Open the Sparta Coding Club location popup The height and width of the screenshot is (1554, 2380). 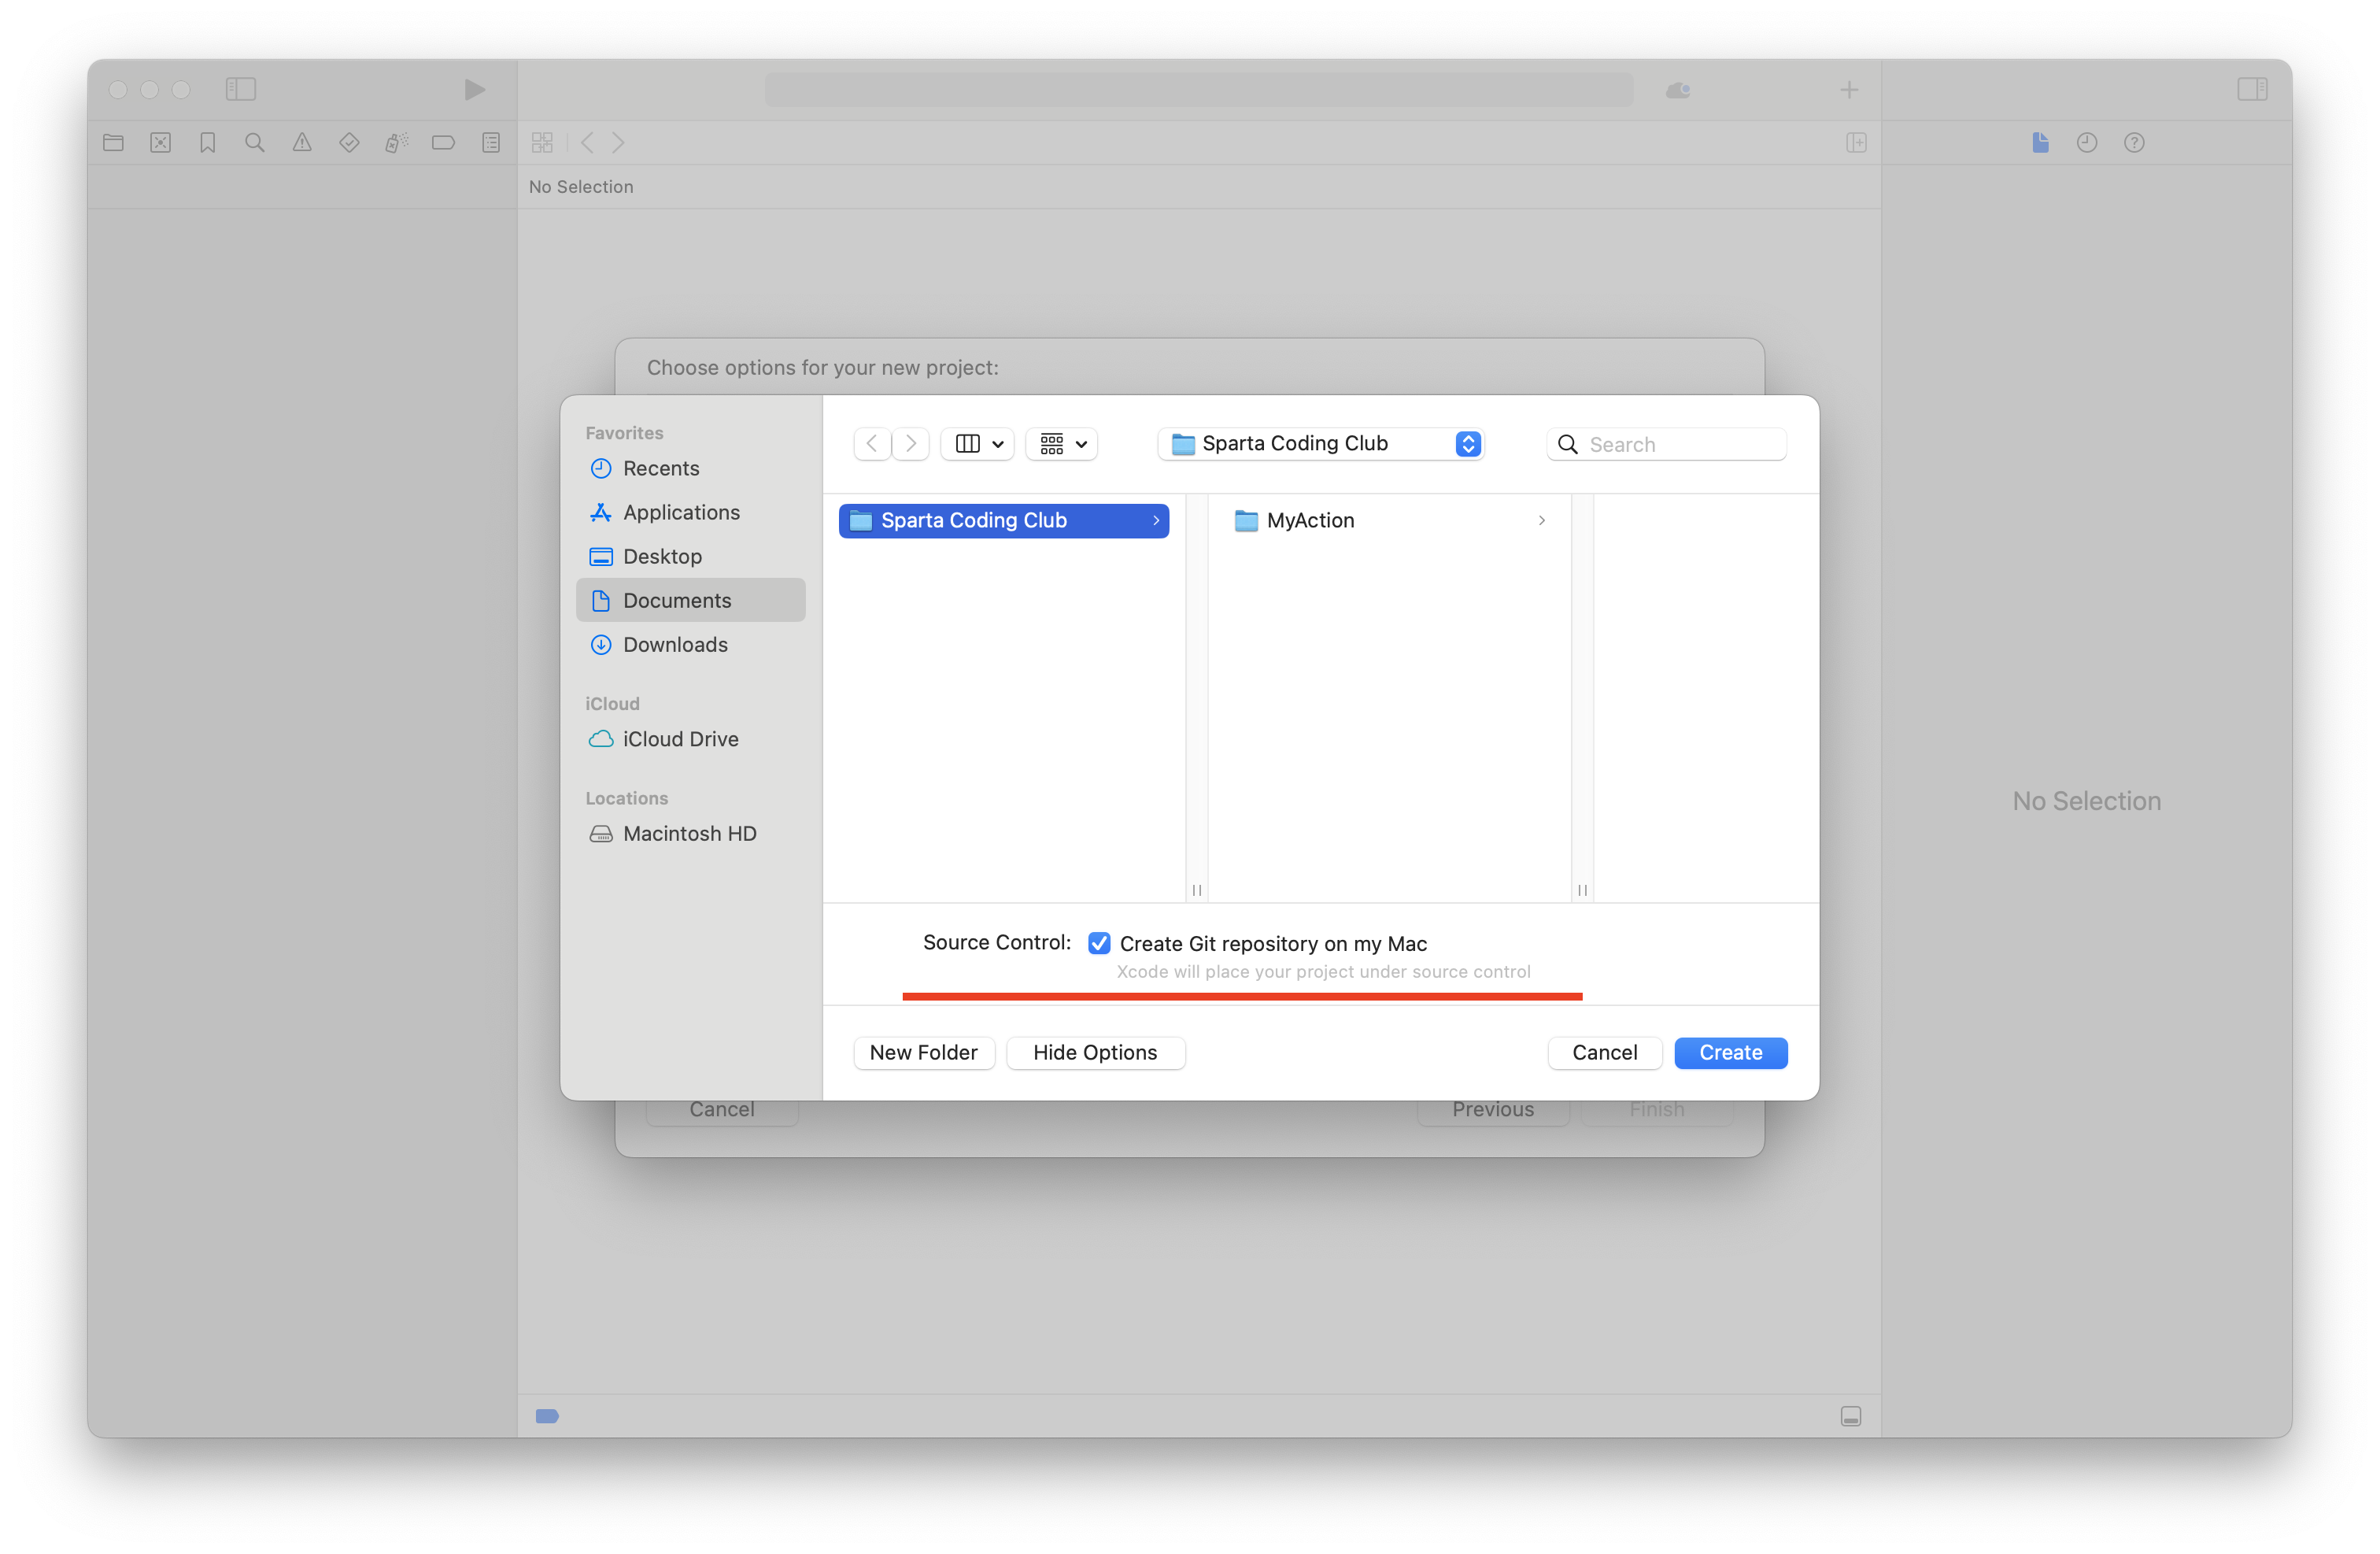pyautogui.click(x=1321, y=444)
